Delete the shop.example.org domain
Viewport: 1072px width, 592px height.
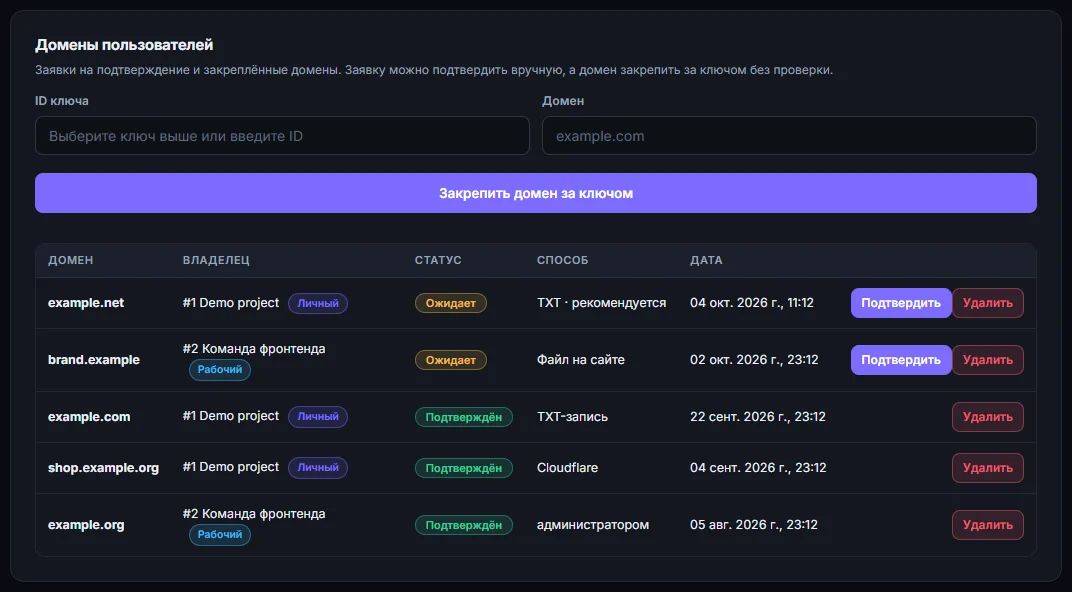[987, 468]
